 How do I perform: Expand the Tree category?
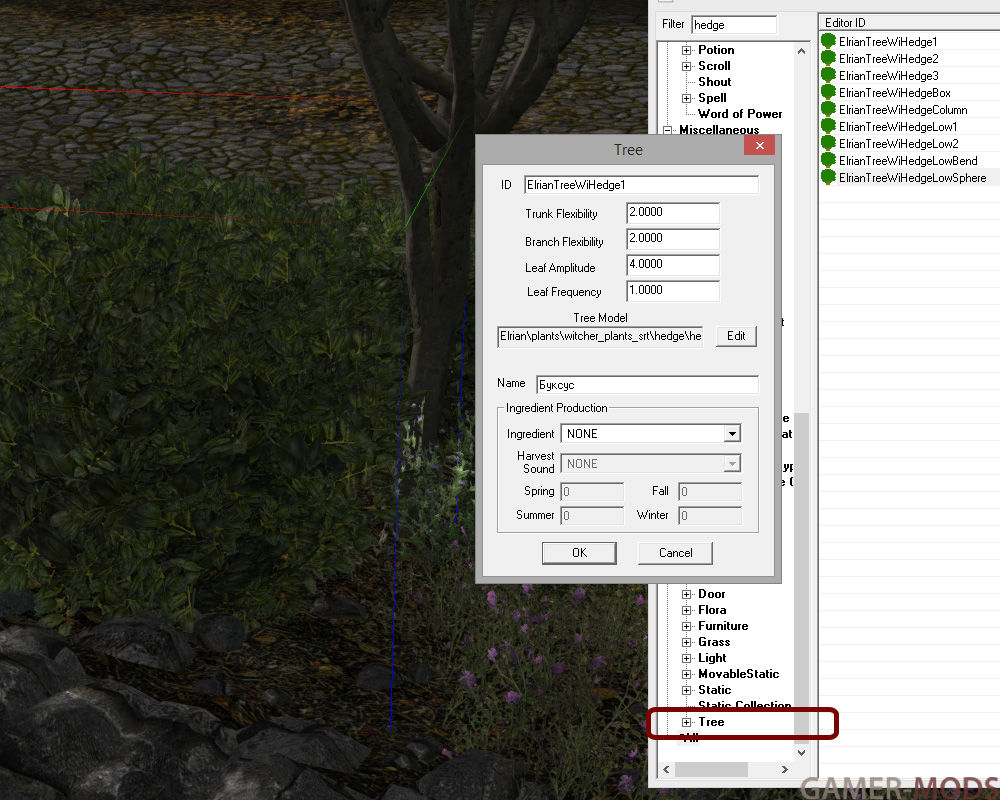coord(686,722)
